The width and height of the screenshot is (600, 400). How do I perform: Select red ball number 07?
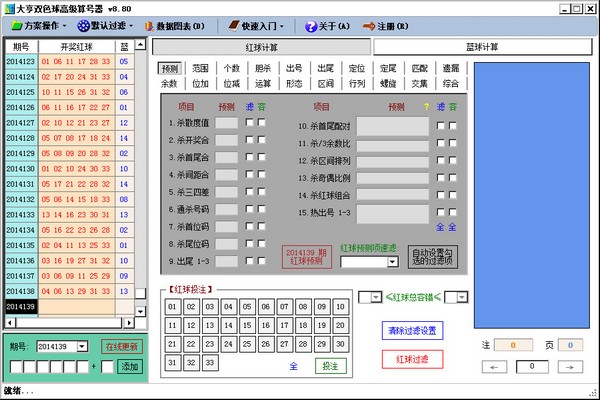(x=284, y=307)
